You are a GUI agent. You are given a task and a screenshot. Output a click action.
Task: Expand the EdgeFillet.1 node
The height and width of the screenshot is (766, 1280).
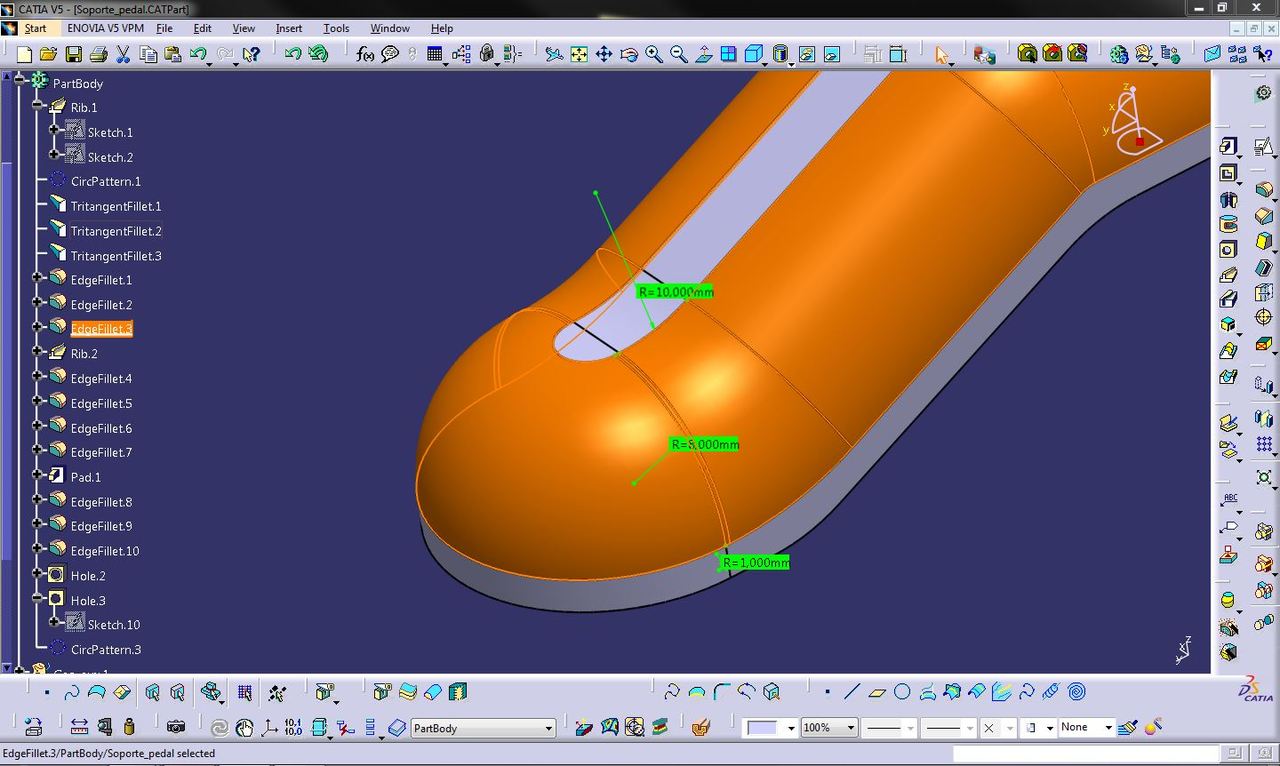[38, 277]
